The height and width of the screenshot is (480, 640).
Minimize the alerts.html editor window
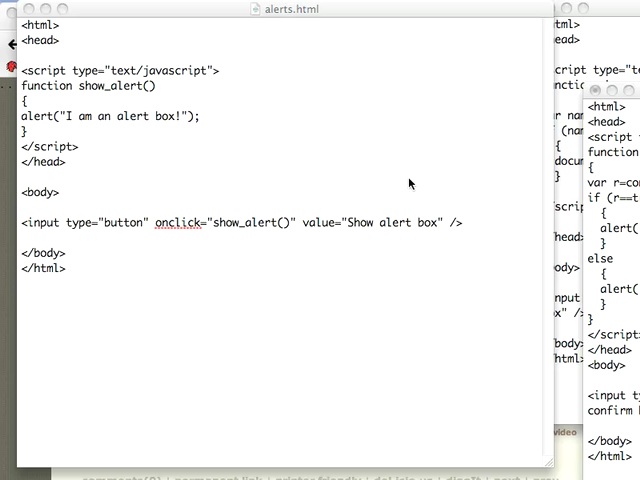point(46,9)
